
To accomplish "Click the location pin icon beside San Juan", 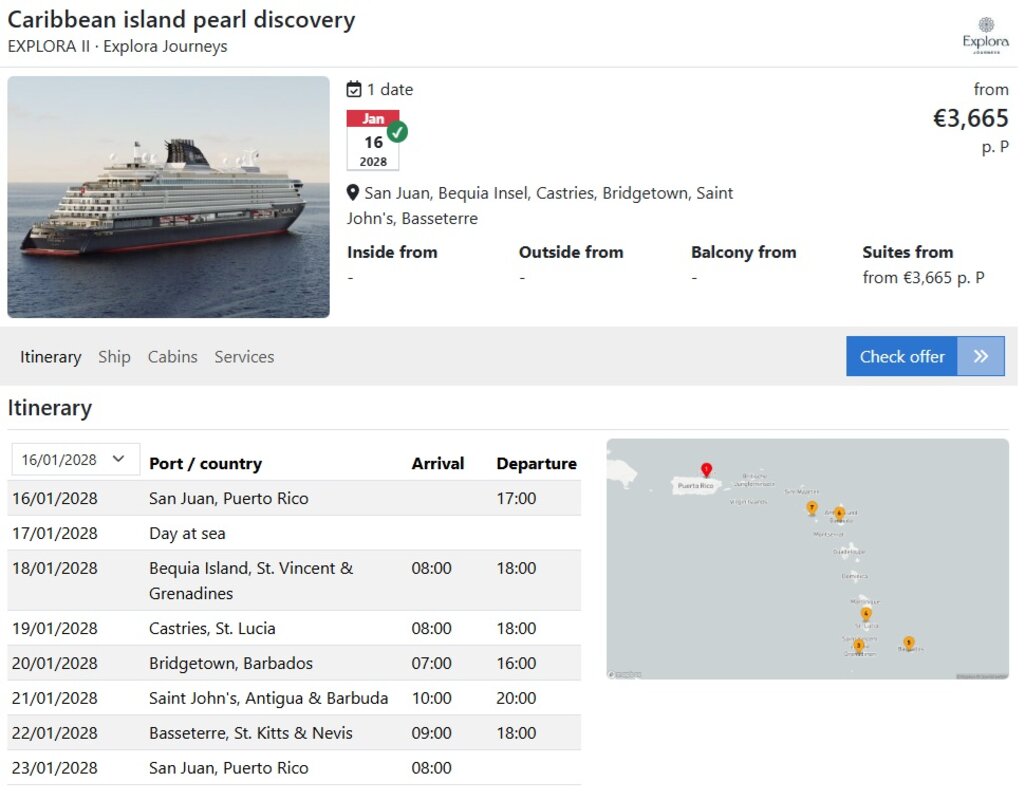I will [352, 193].
